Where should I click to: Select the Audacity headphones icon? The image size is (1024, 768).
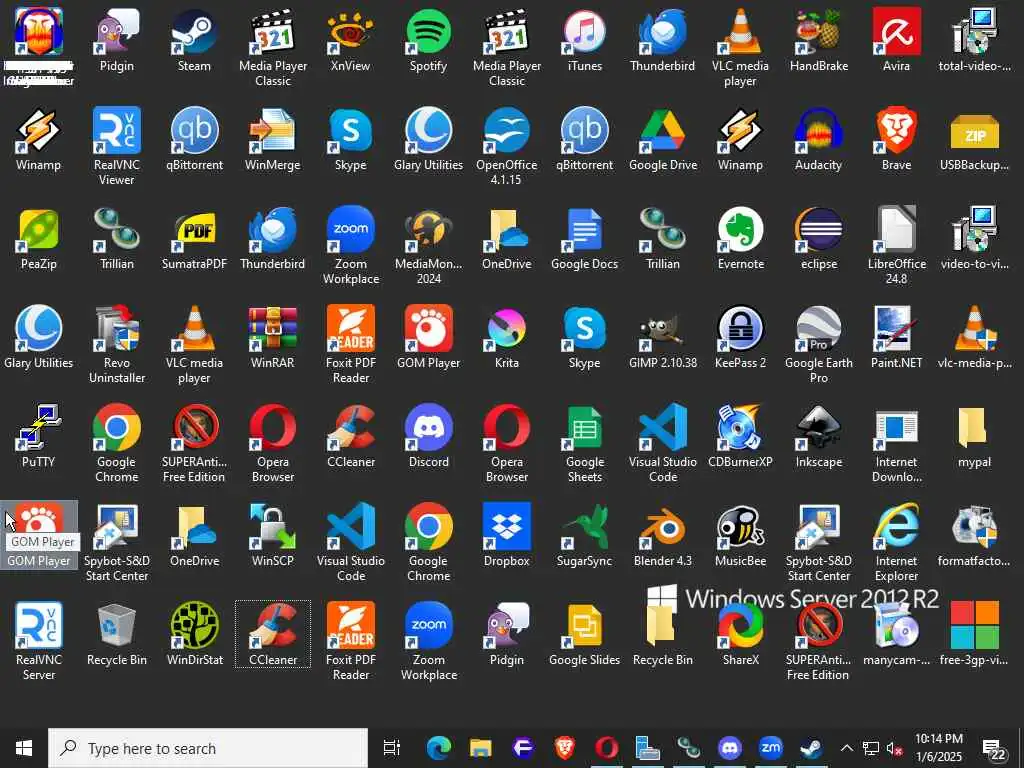[818, 140]
